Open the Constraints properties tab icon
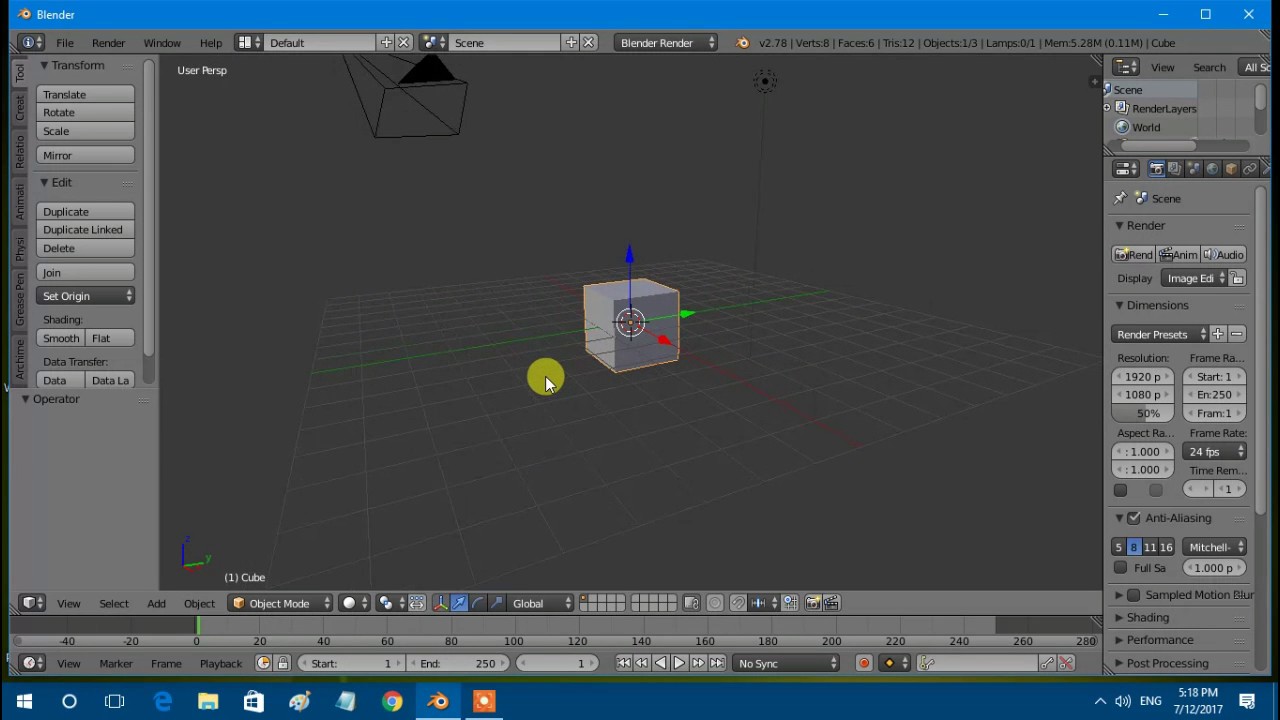This screenshot has height=720, width=1280. click(1249, 169)
